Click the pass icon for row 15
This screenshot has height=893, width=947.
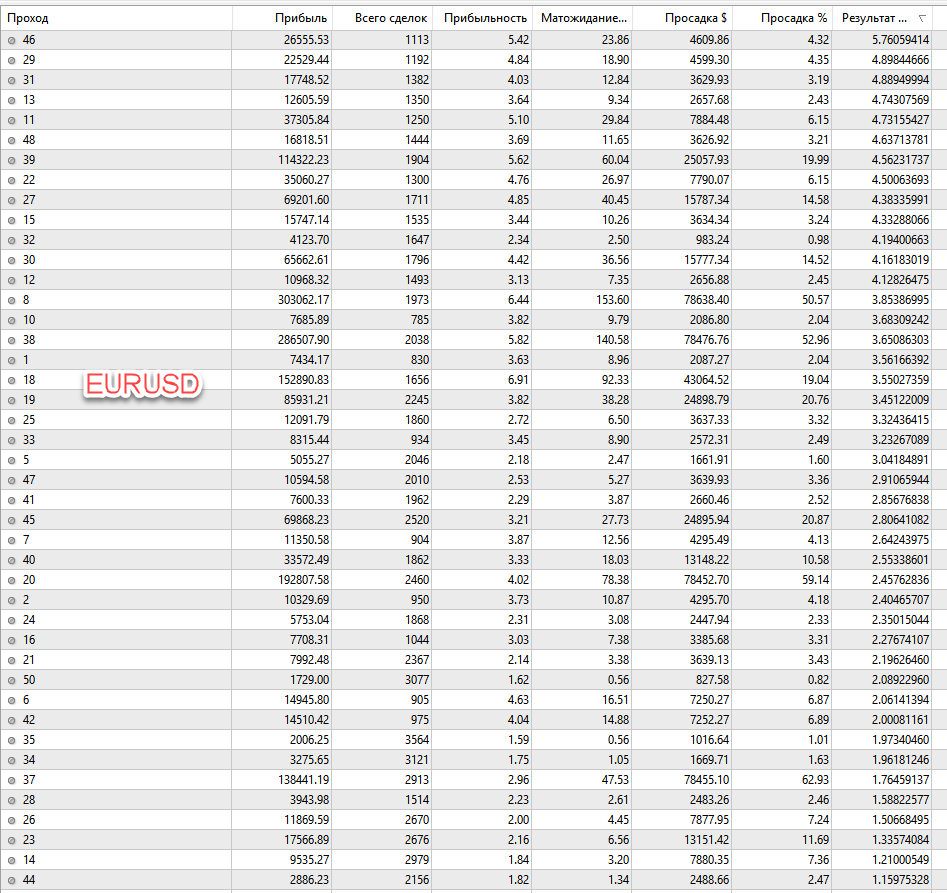click(11, 220)
